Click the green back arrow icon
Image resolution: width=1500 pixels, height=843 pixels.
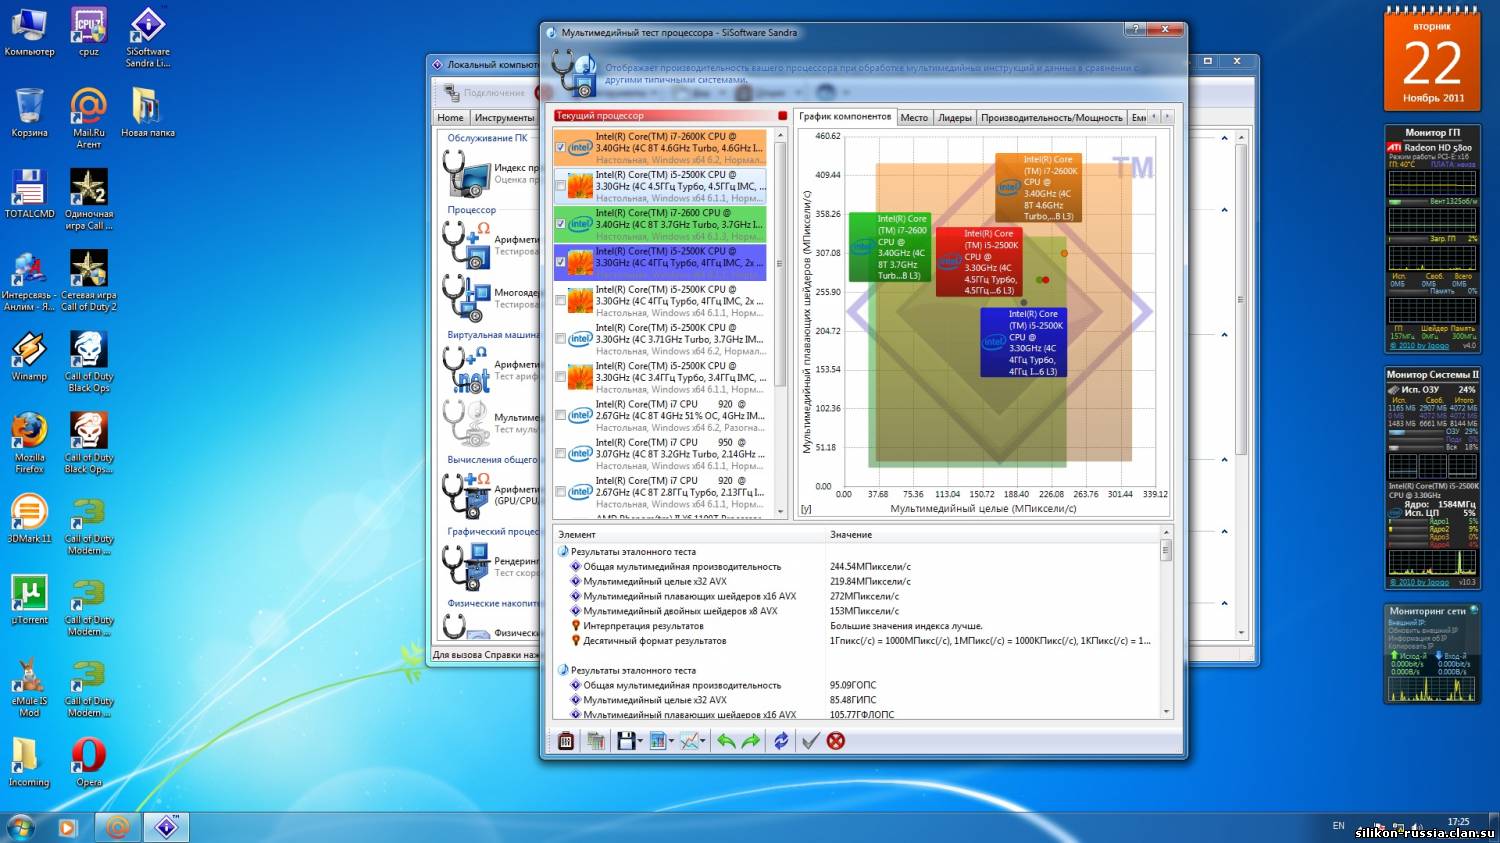[x=726, y=741]
